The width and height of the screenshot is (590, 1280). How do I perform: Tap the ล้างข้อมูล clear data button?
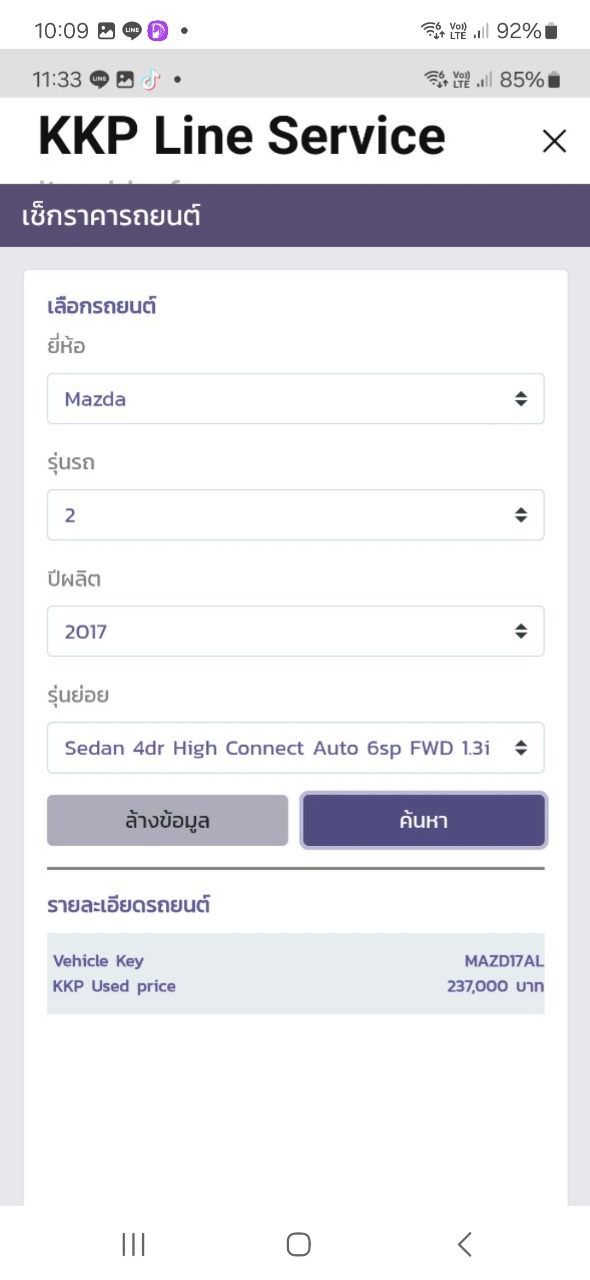coord(168,821)
